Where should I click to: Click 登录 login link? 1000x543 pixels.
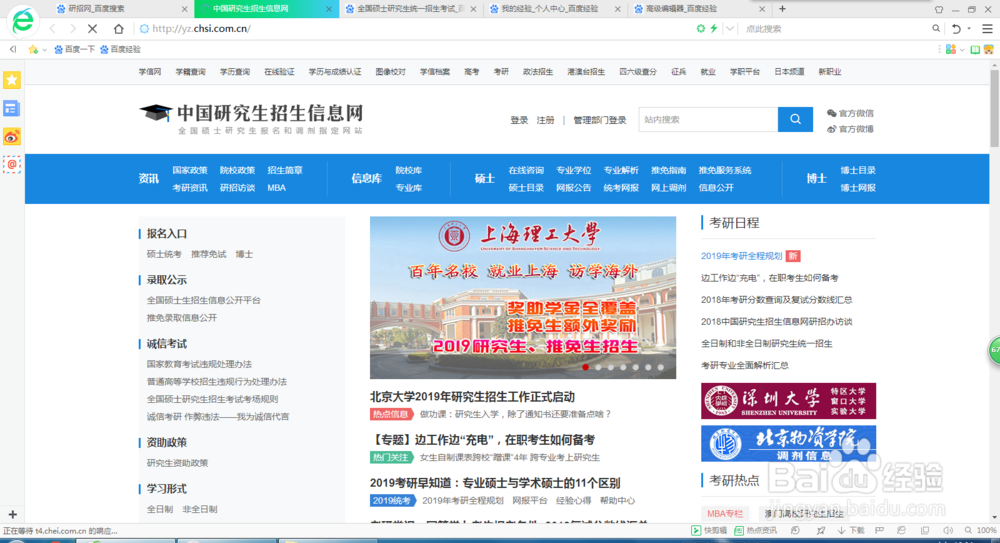point(519,120)
